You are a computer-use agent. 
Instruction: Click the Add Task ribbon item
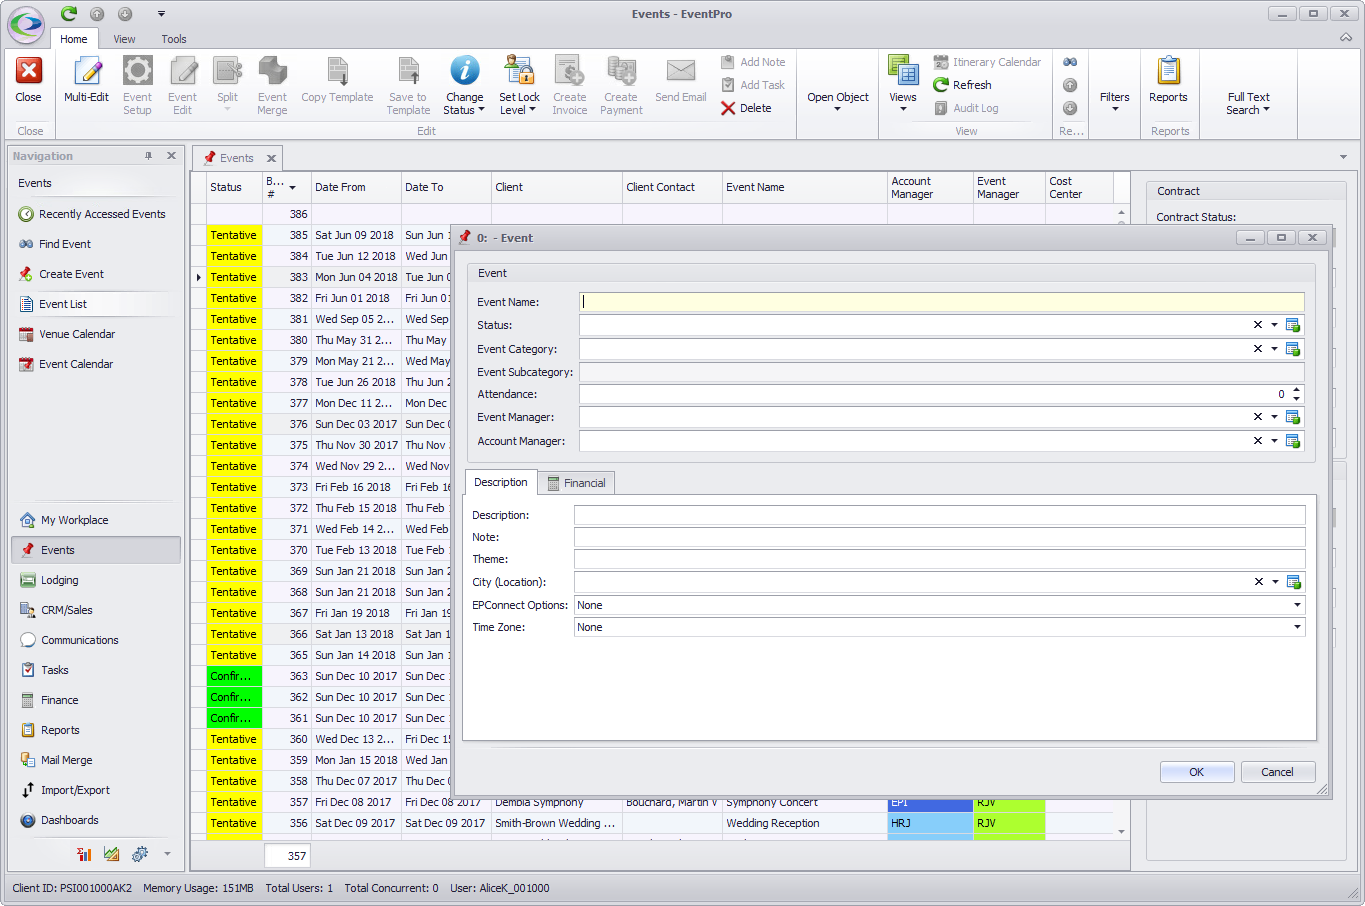tap(753, 85)
